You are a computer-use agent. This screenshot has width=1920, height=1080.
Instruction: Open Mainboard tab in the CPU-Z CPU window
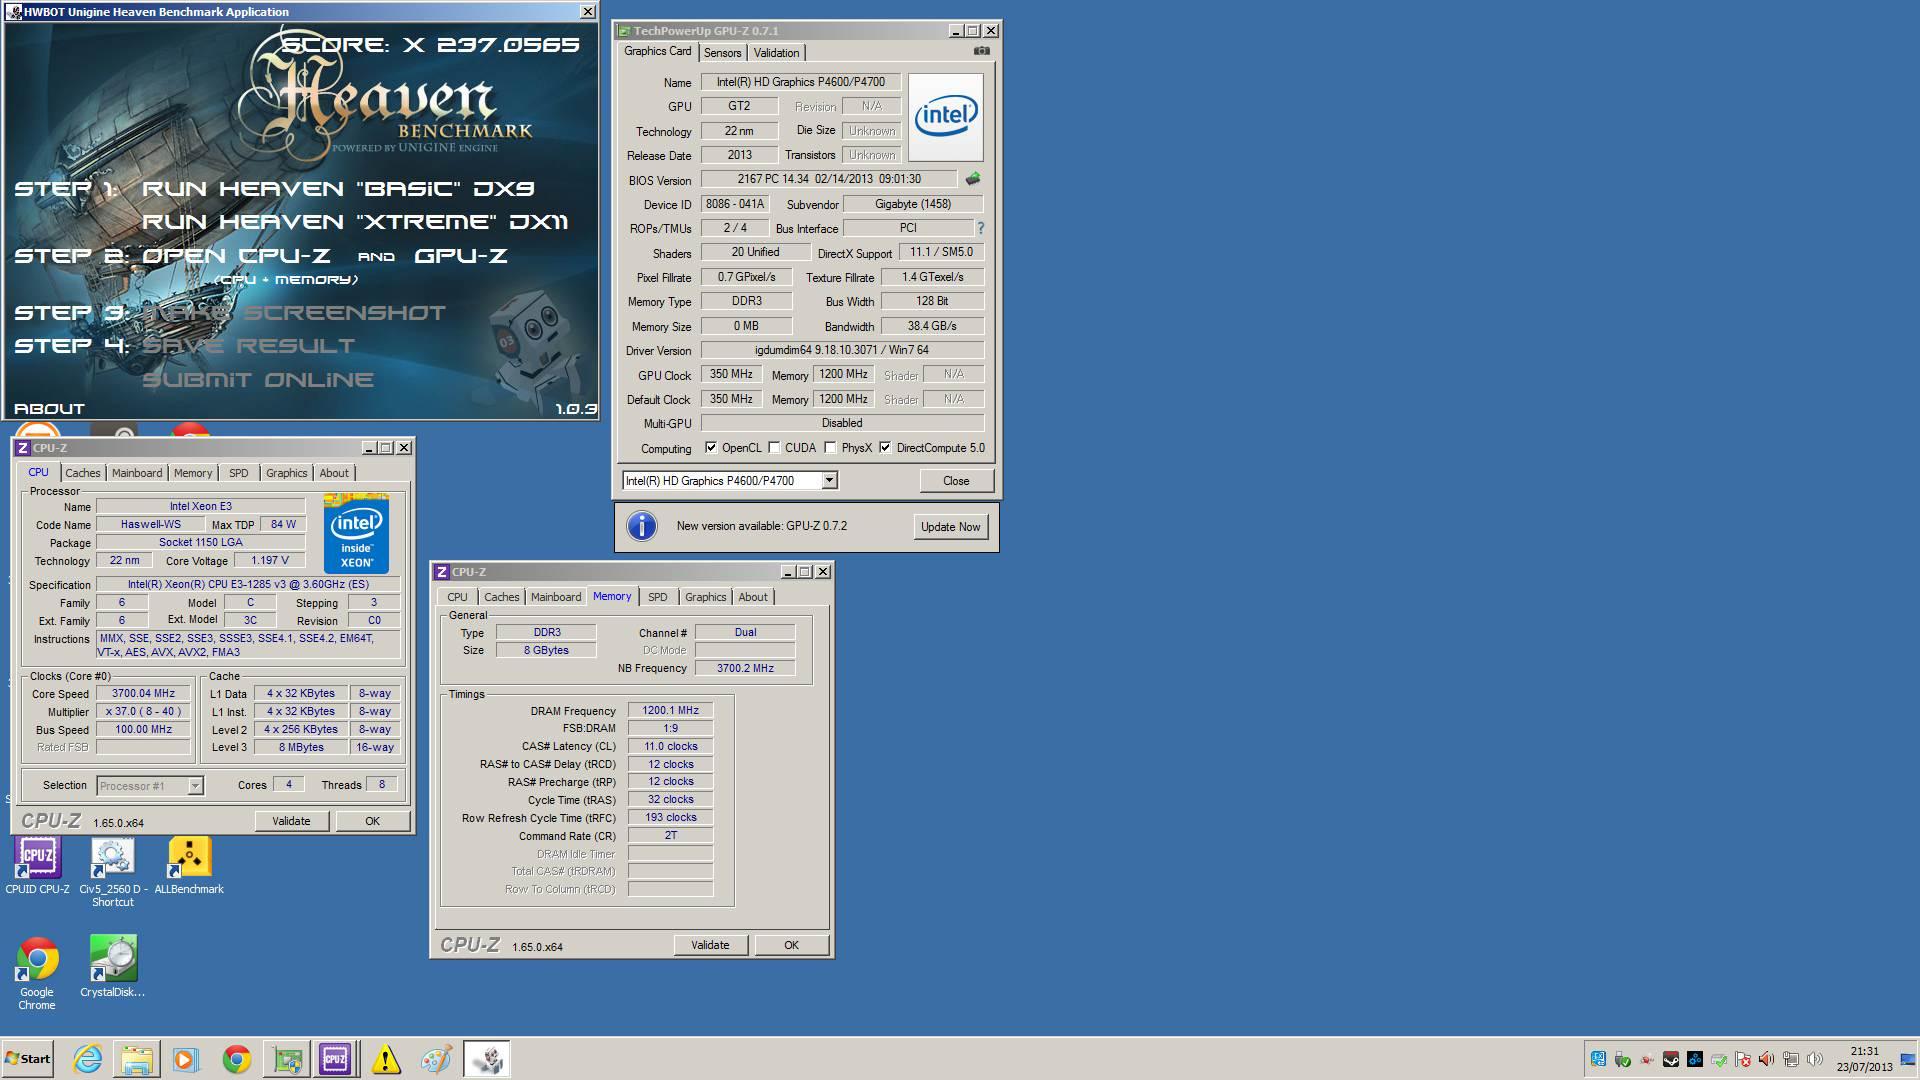tap(137, 473)
